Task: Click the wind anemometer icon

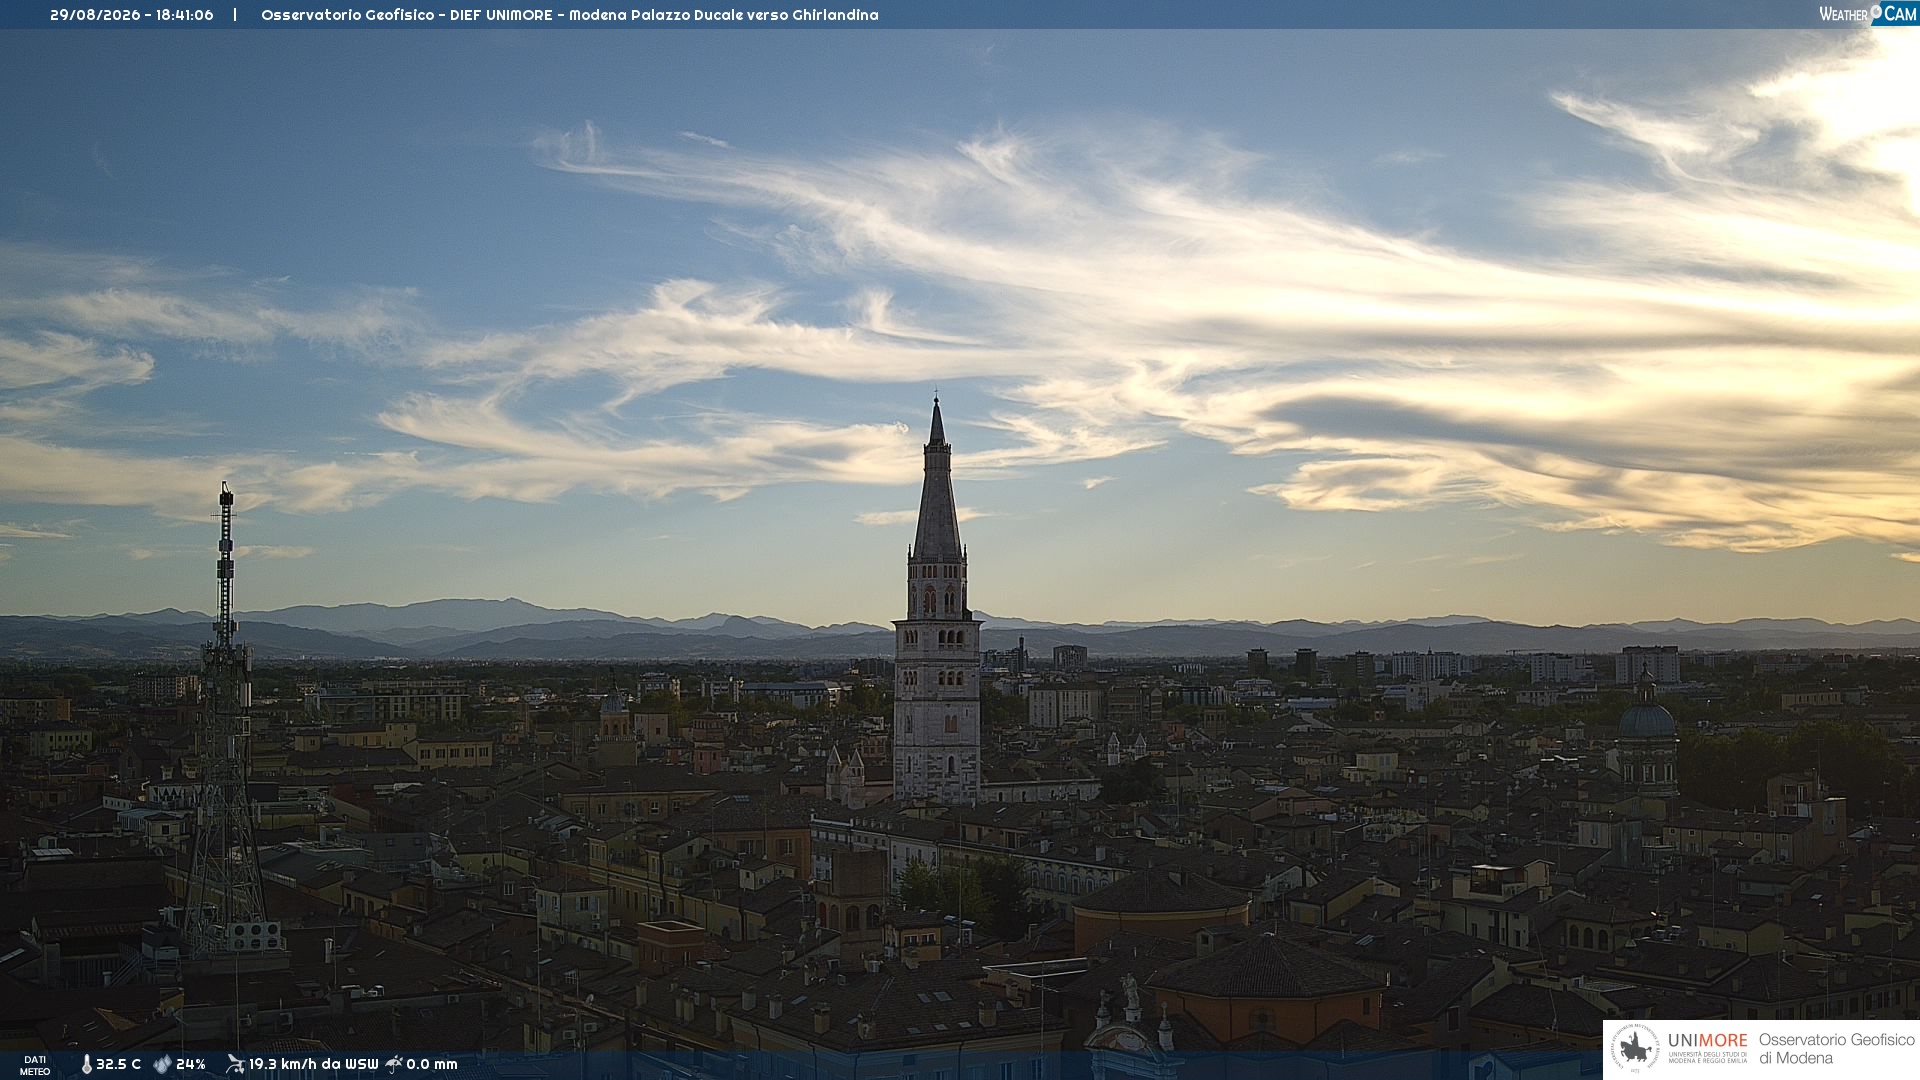Action: [x=235, y=1064]
